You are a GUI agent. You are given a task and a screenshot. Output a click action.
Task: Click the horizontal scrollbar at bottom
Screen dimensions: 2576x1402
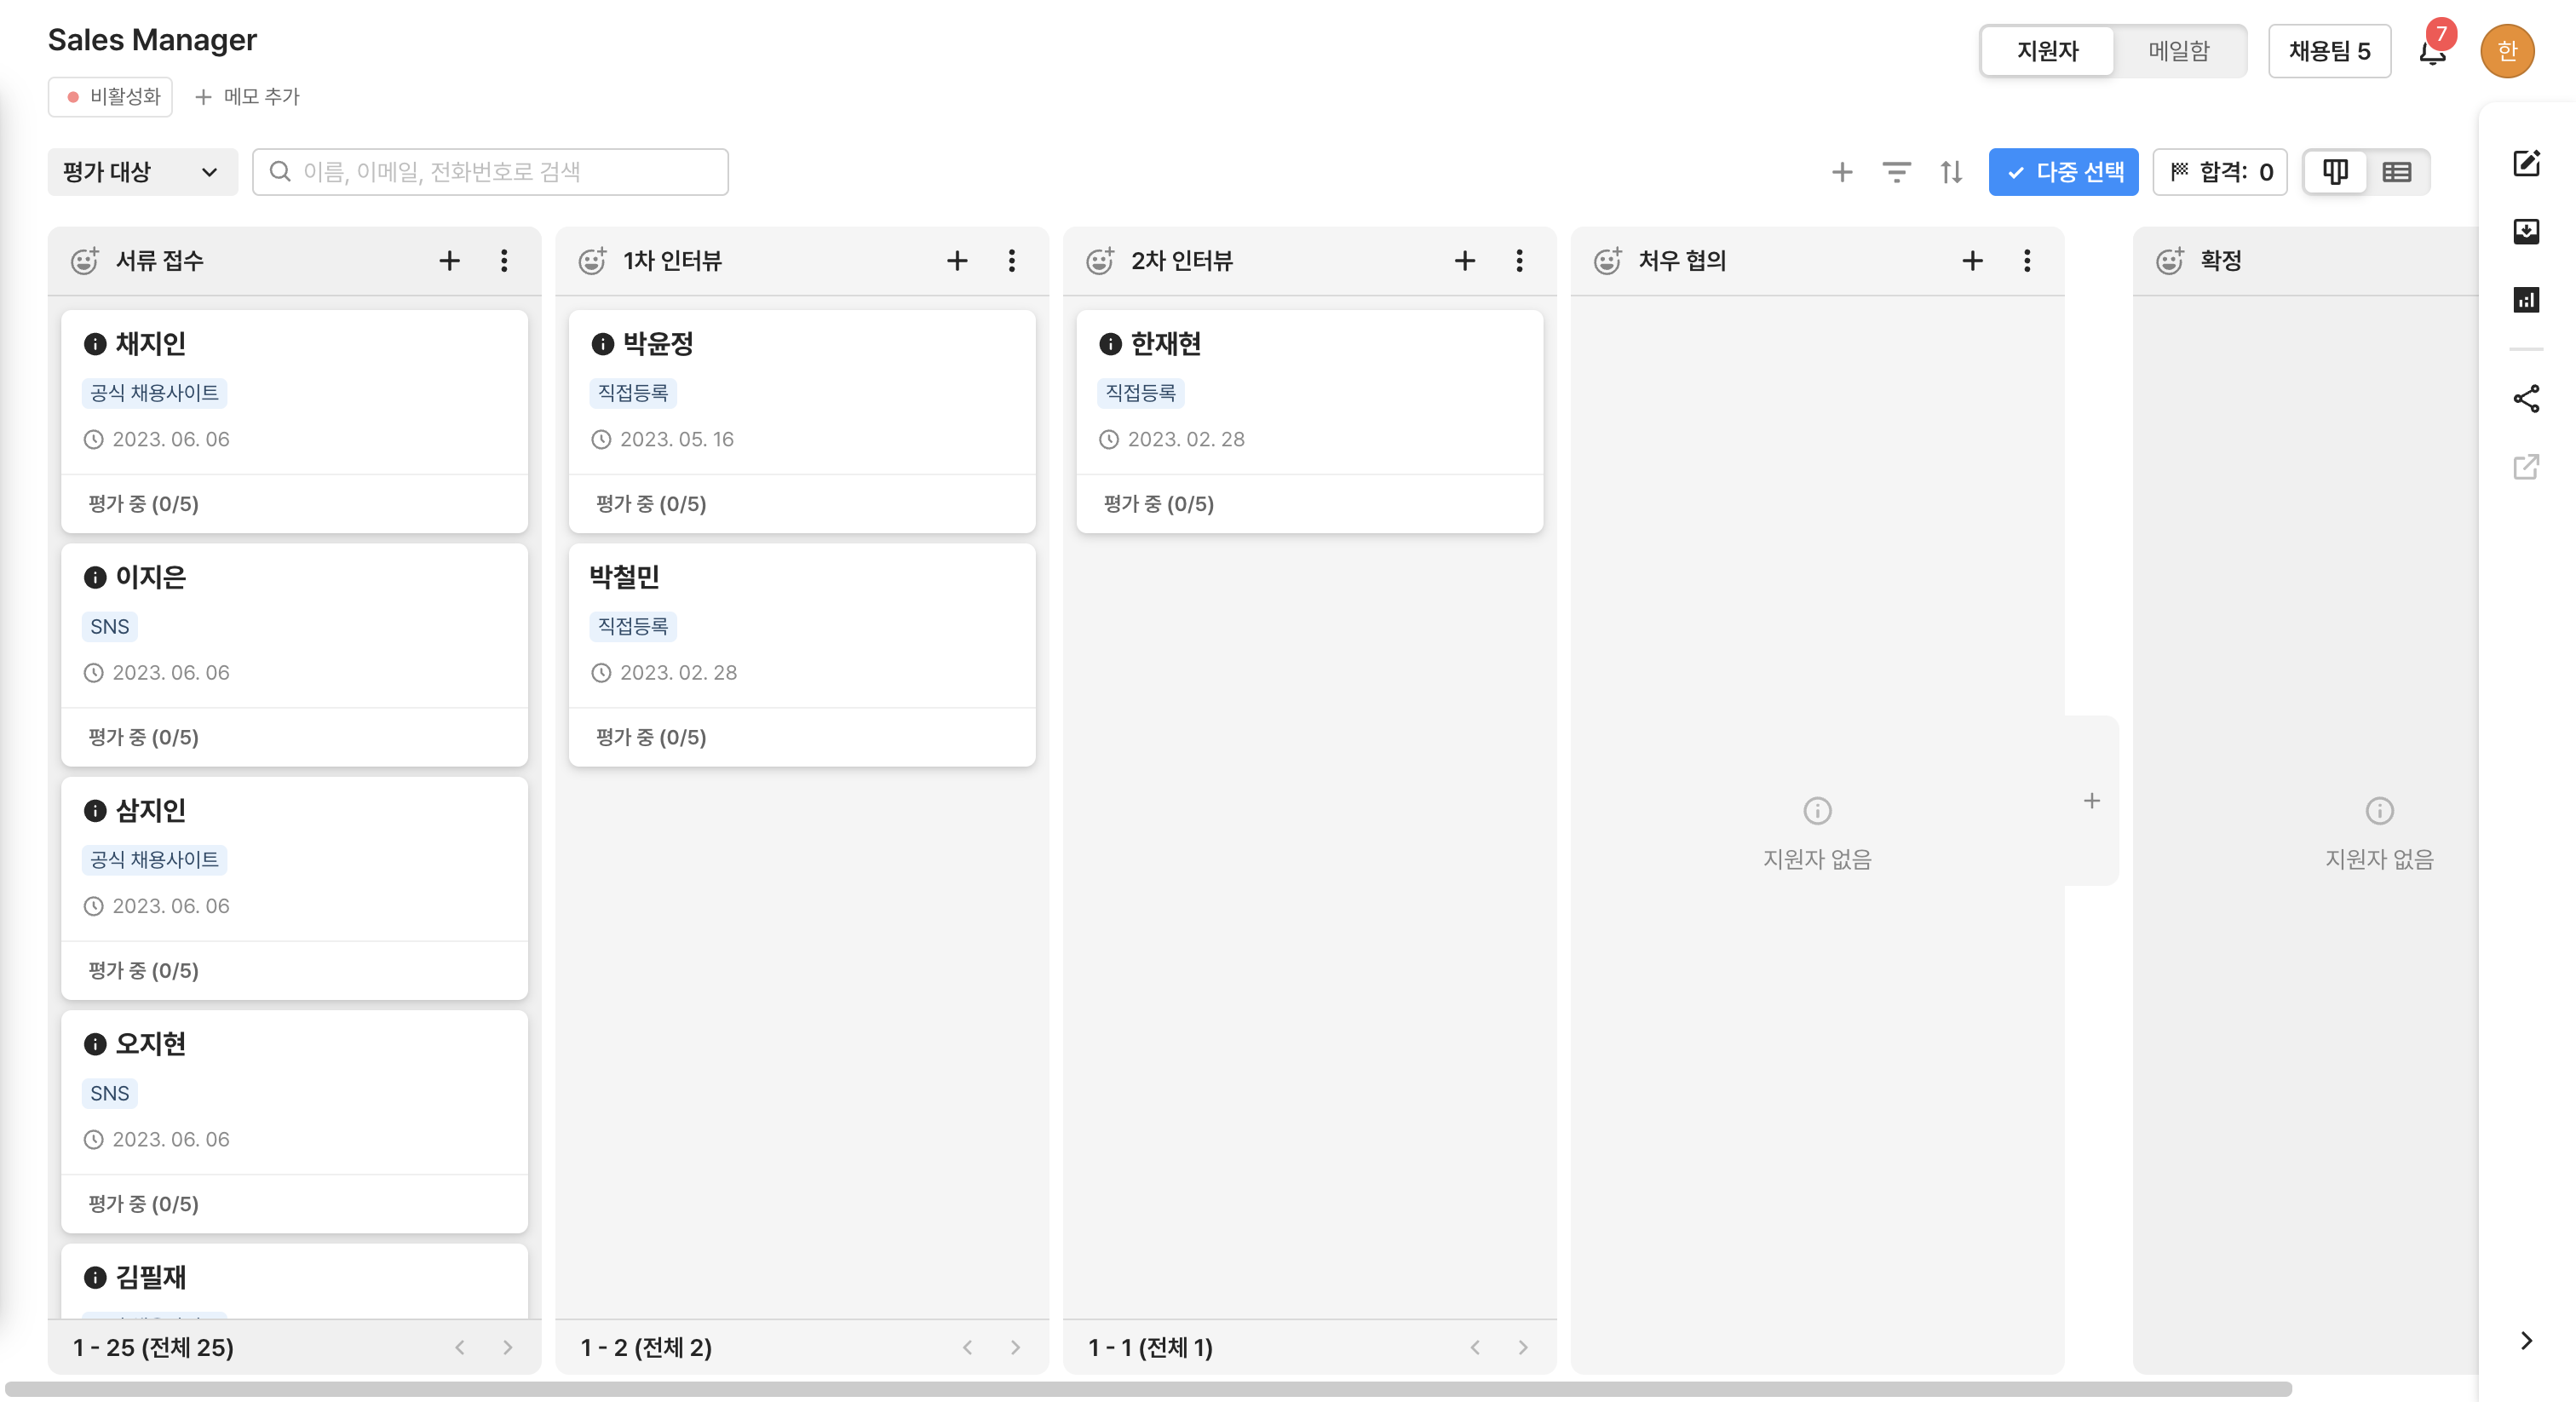point(1148,1390)
